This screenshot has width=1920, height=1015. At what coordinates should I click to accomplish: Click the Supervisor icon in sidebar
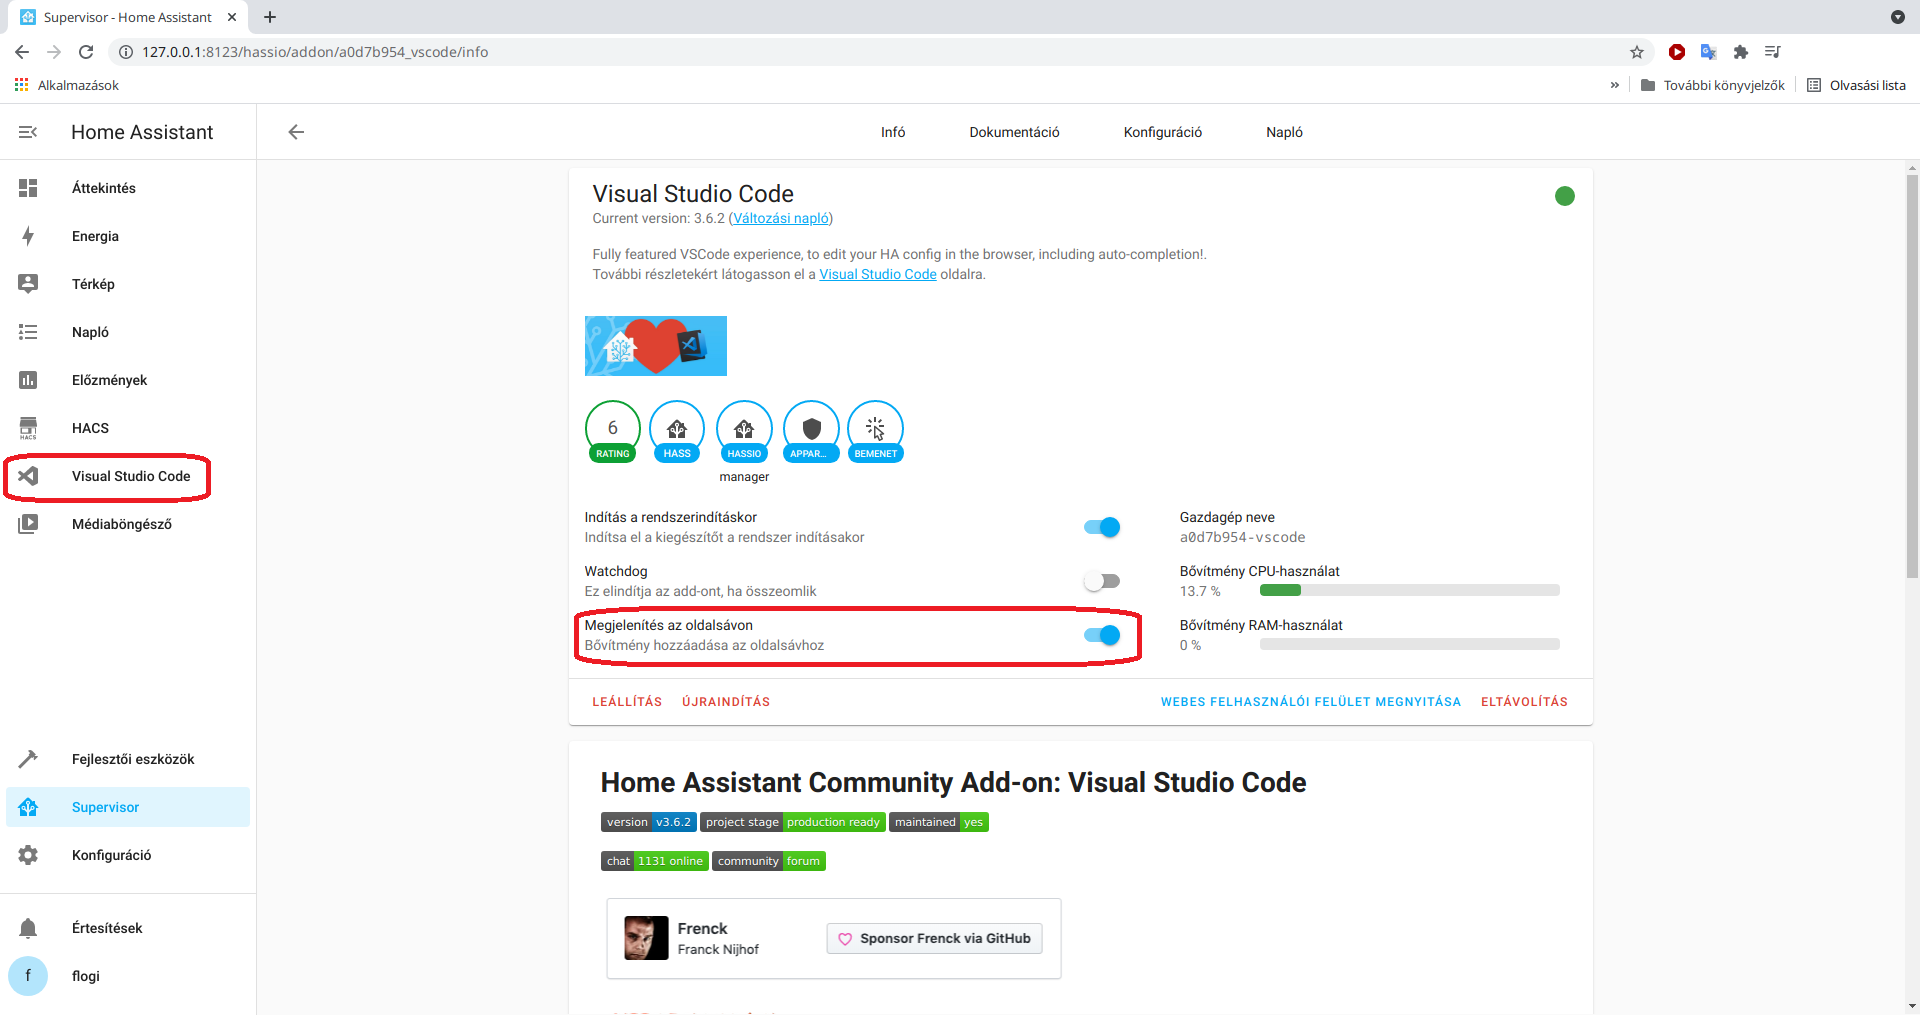(x=28, y=807)
